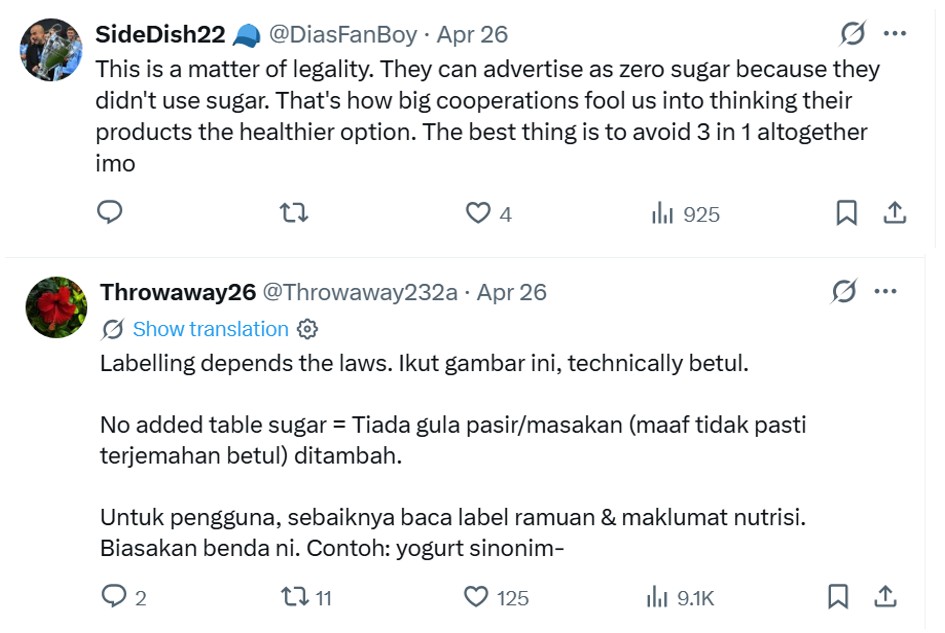
Task: Reply to SideDish22's tweet
Action: [109, 213]
